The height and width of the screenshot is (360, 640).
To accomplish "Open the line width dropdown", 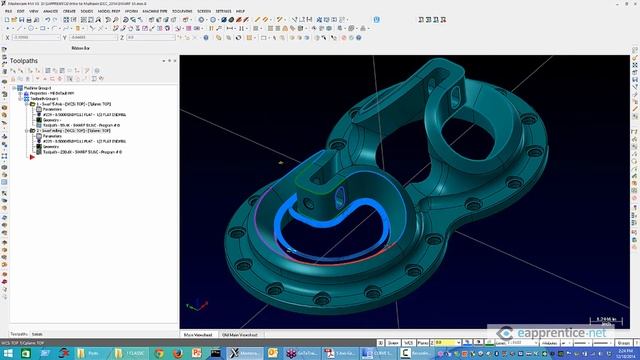I will coord(611,343).
